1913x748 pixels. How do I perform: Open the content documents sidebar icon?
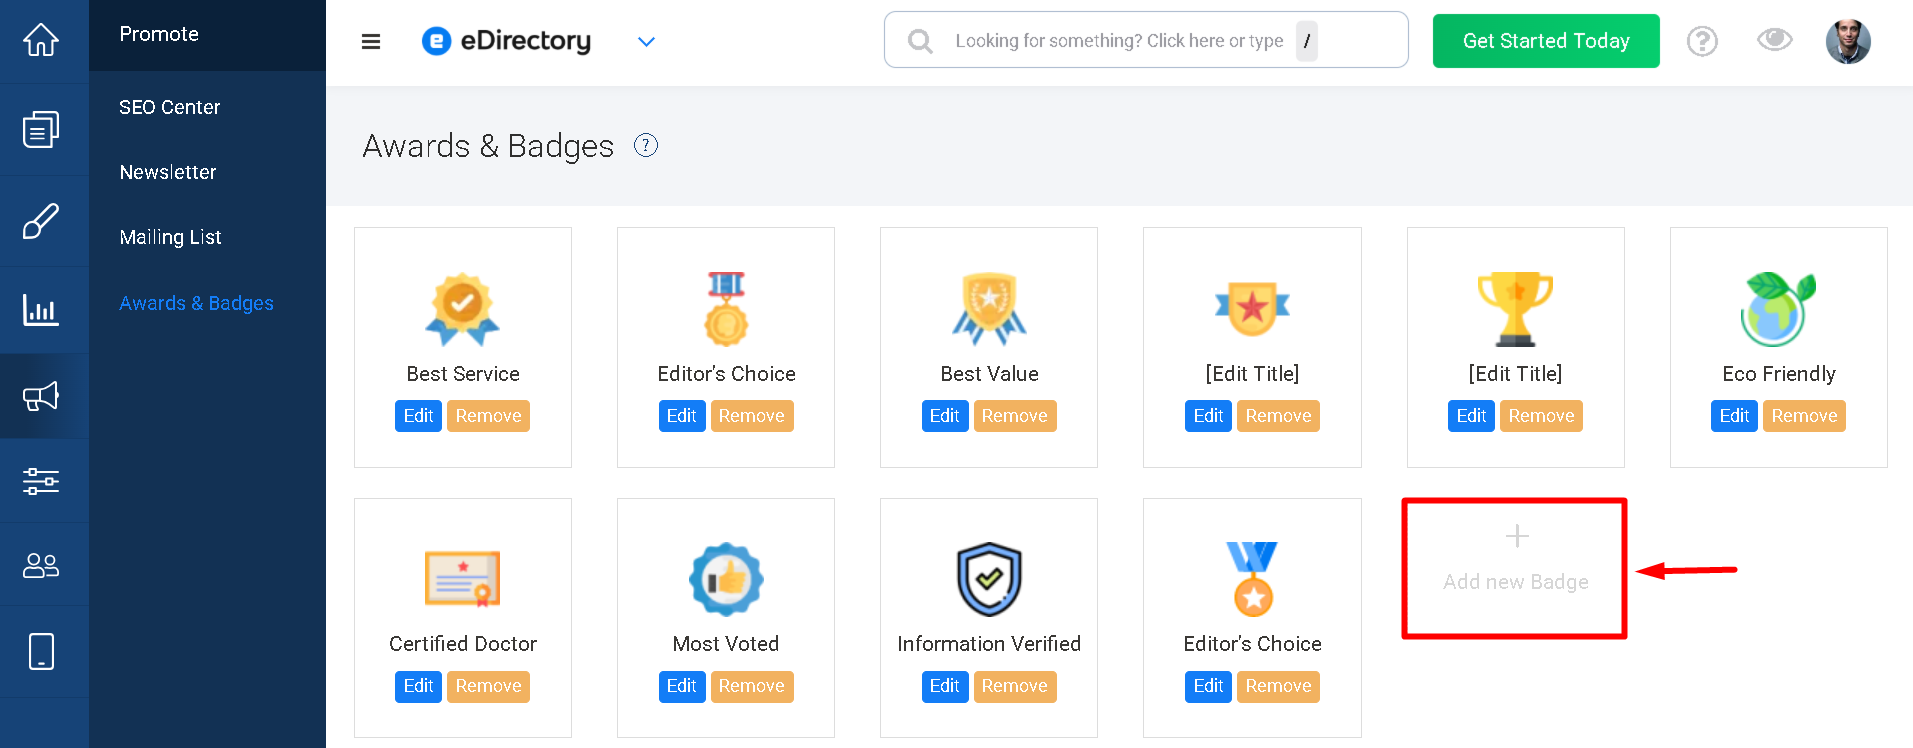[41, 129]
